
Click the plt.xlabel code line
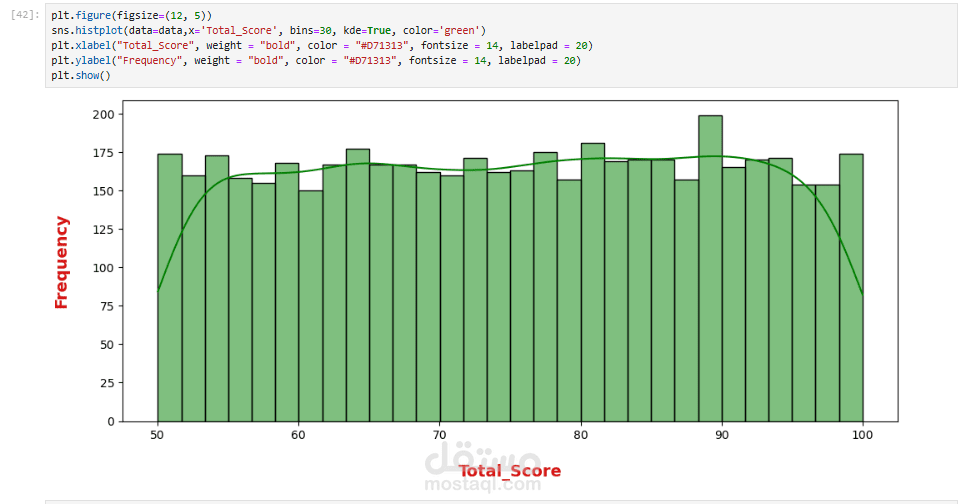tap(322, 45)
